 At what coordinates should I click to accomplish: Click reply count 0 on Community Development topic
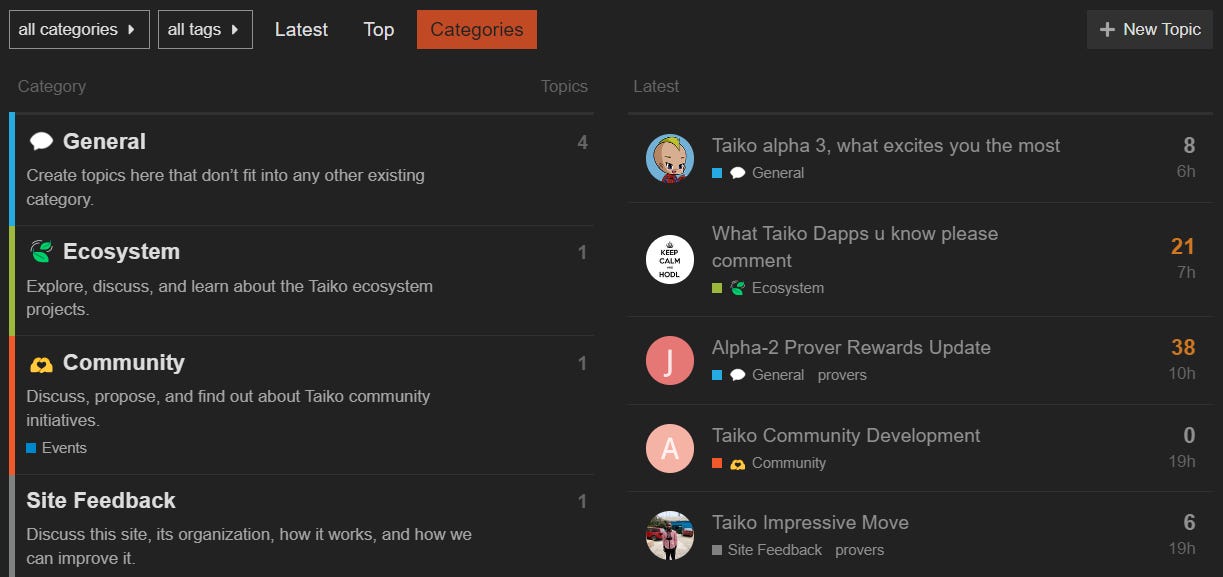pos(1189,436)
